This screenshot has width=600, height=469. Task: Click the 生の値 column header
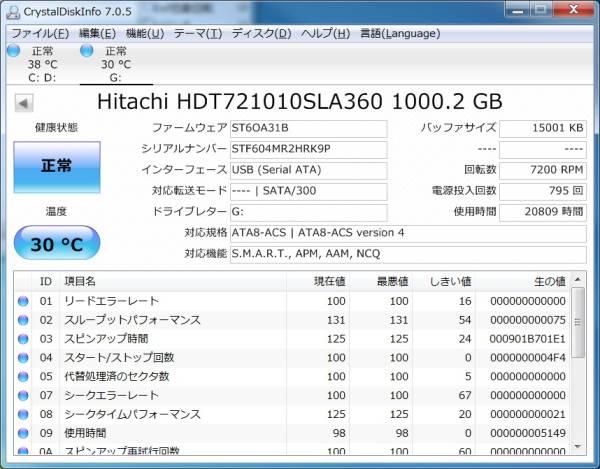click(522, 282)
